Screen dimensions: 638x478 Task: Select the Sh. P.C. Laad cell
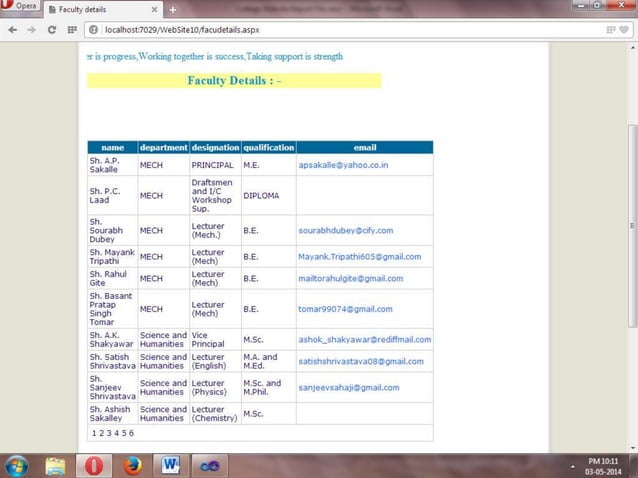(113, 196)
